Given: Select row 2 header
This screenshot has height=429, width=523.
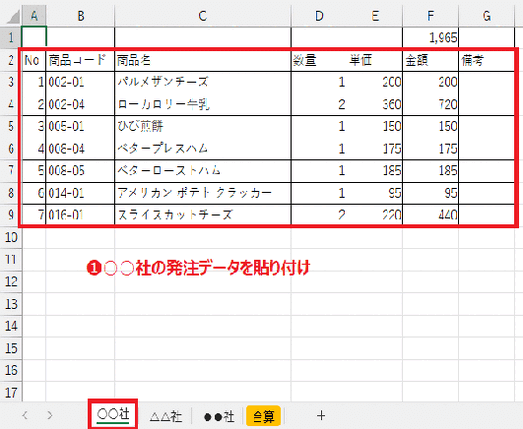Looking at the screenshot, I should (x=11, y=60).
